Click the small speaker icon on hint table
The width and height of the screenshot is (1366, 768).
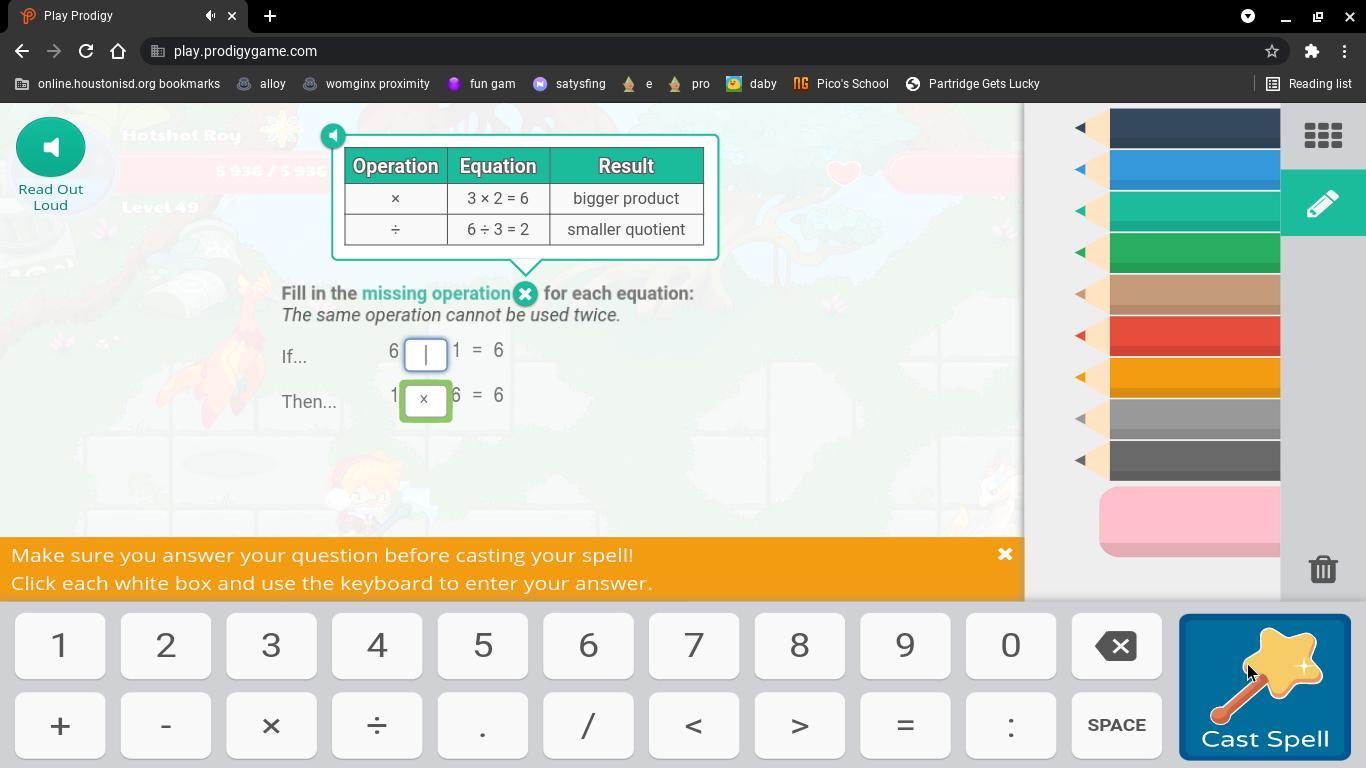pos(333,135)
